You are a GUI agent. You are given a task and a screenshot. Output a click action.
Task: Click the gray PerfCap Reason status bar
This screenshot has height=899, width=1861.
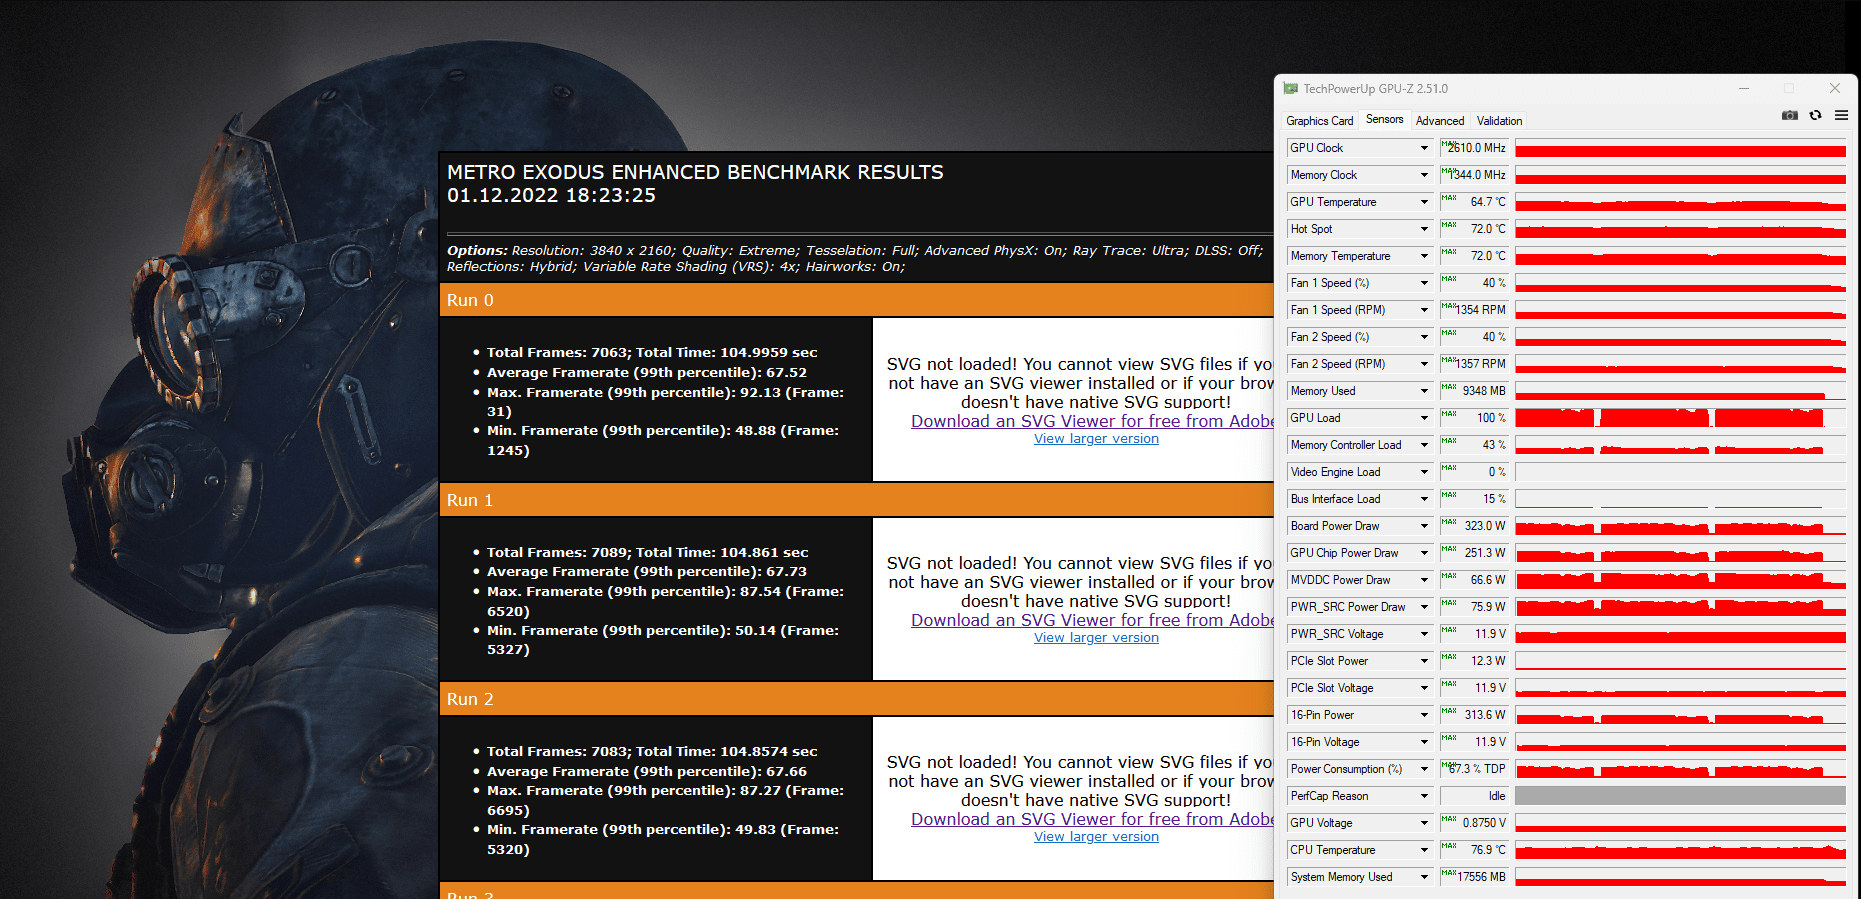tap(1680, 796)
